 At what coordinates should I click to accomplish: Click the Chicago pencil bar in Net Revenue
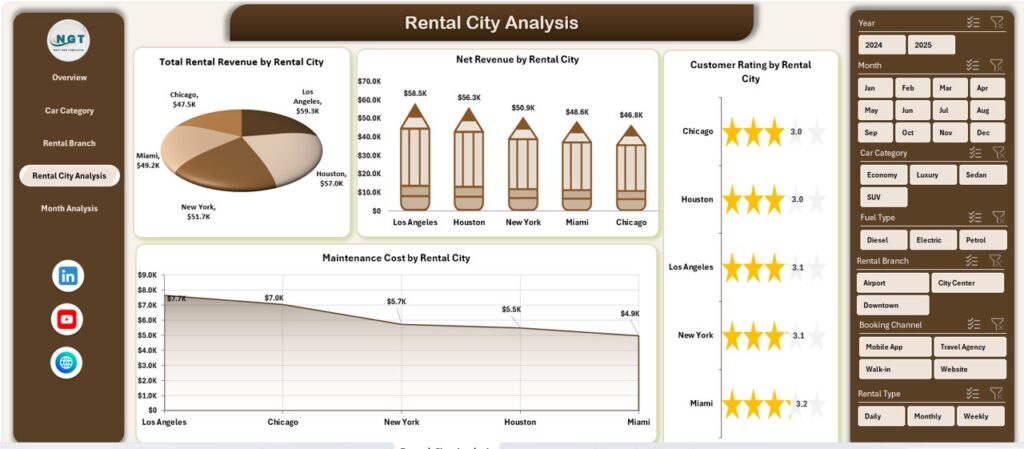[631, 168]
